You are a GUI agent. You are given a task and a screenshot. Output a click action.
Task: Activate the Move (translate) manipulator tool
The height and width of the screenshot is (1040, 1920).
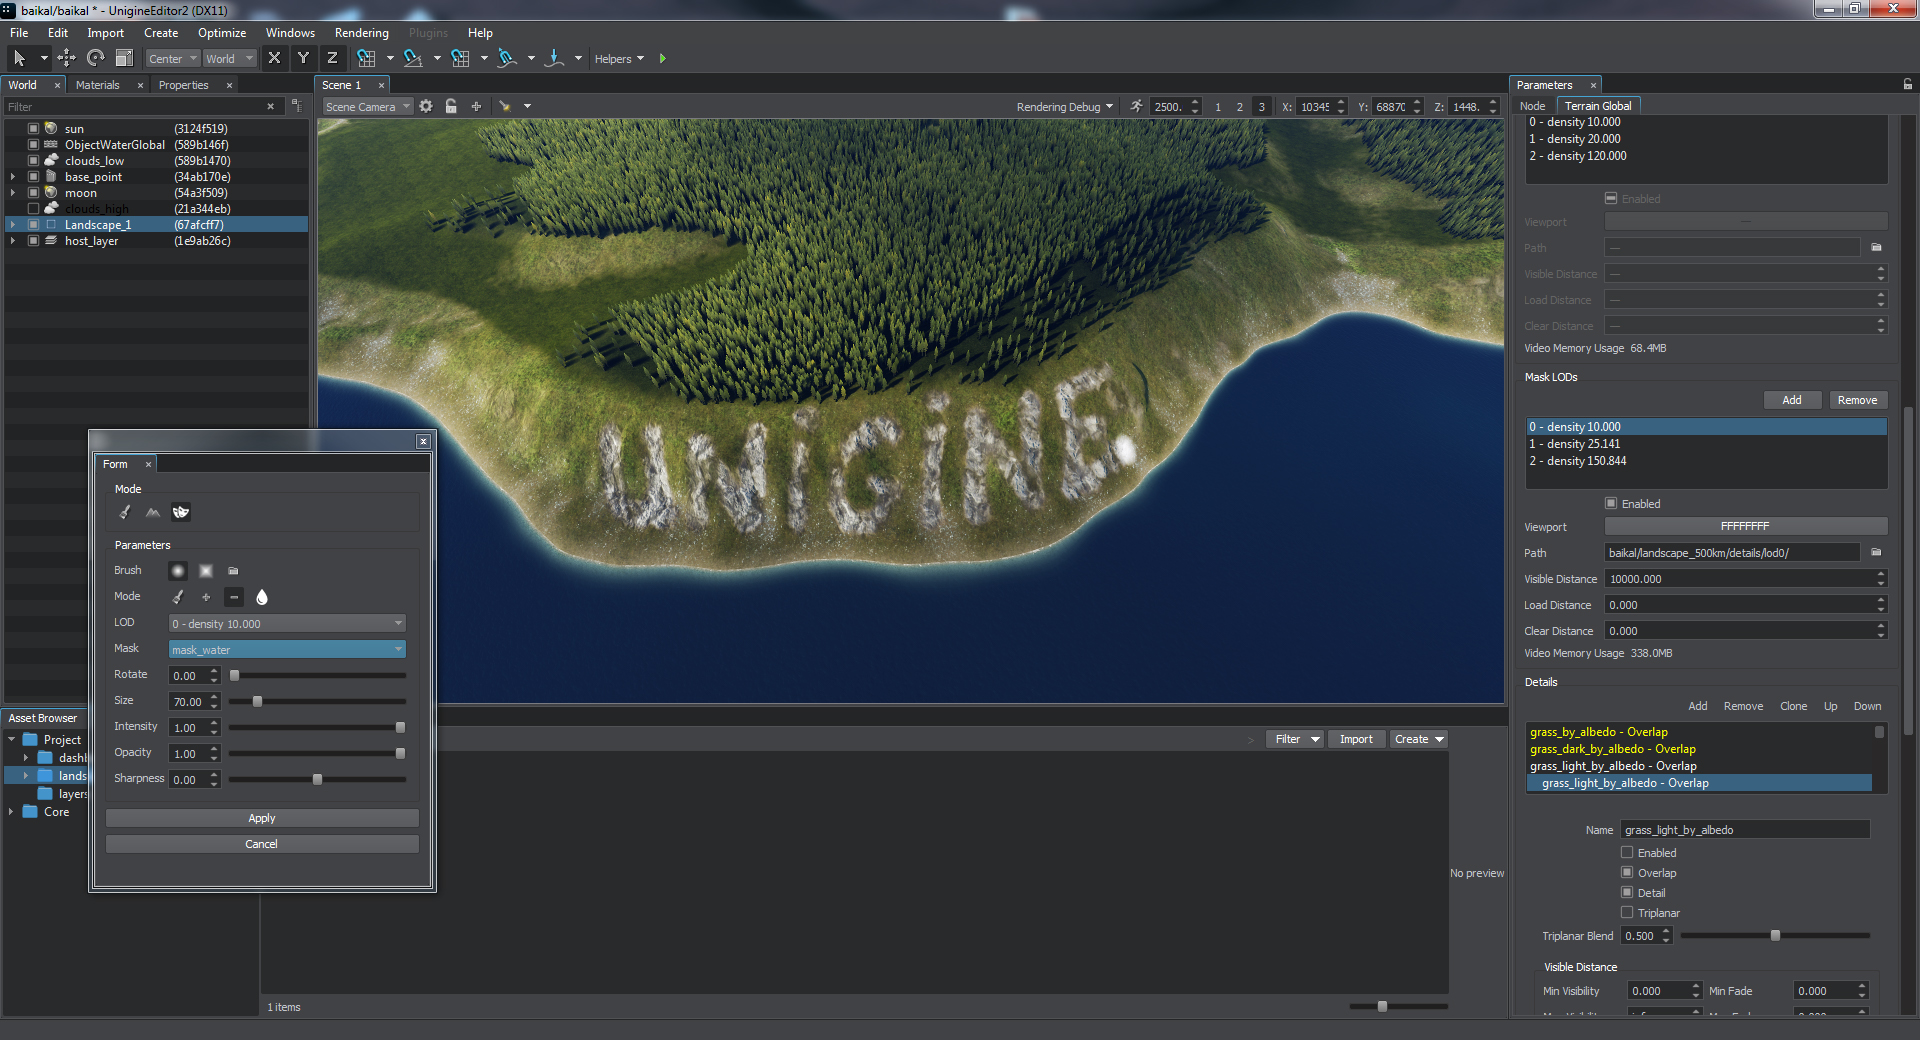click(66, 59)
